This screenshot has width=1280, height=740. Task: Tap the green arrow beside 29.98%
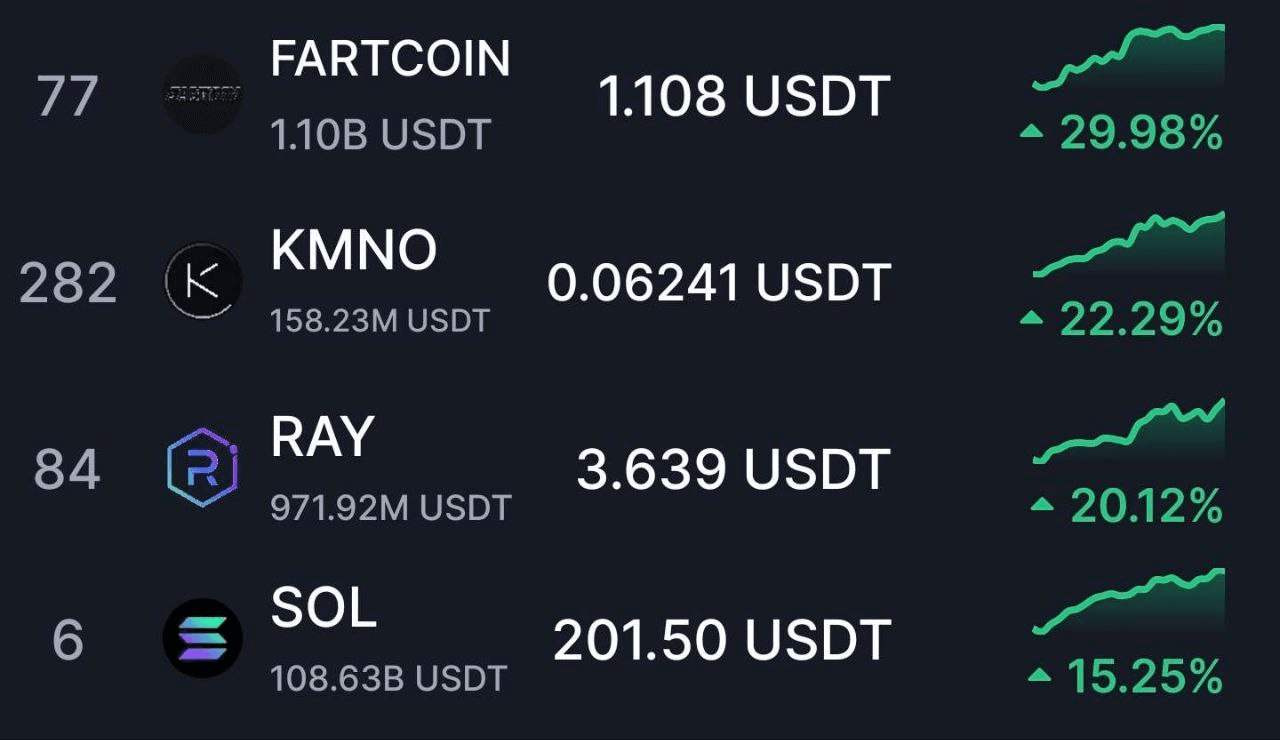pos(1034,132)
